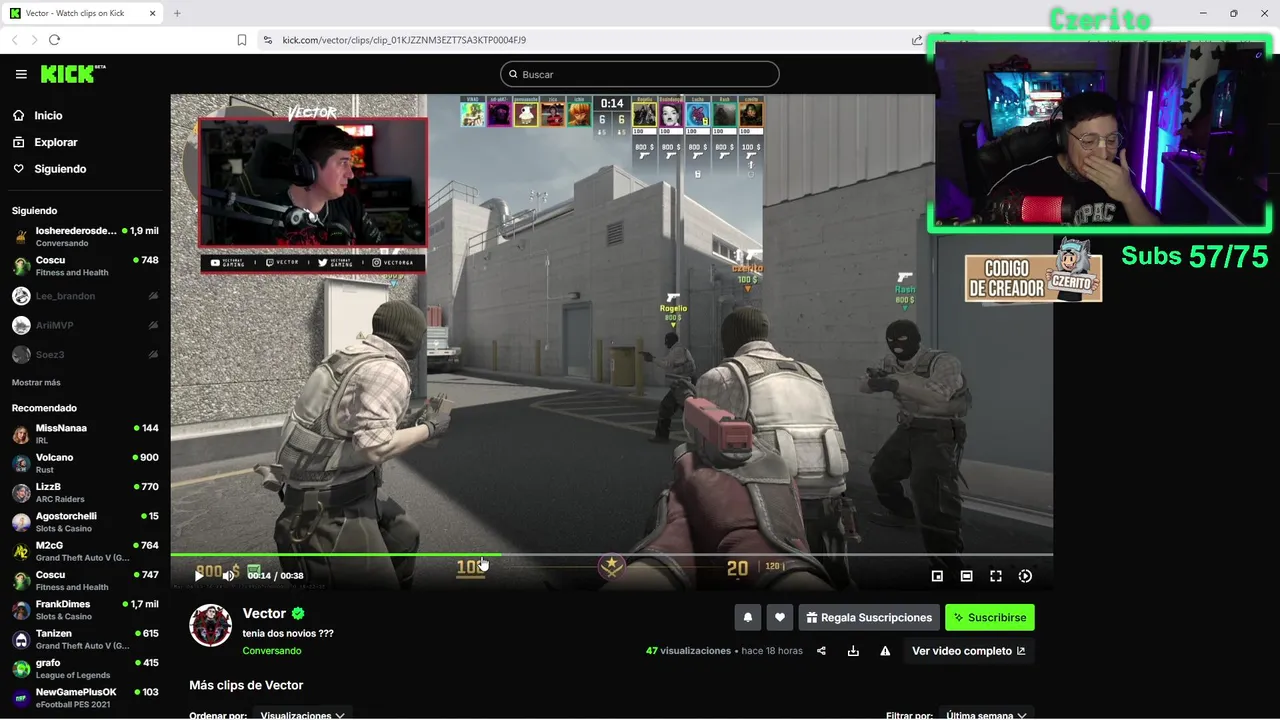Expand Mostrar más followed channels

click(x=36, y=383)
